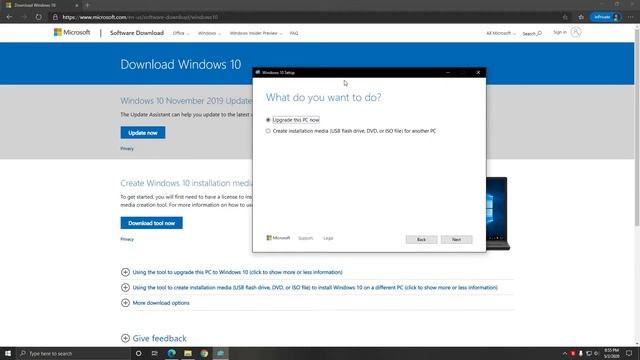This screenshot has width=640, height=360.
Task: Minimize the Windows 10 Setup dialog
Action: (448, 72)
